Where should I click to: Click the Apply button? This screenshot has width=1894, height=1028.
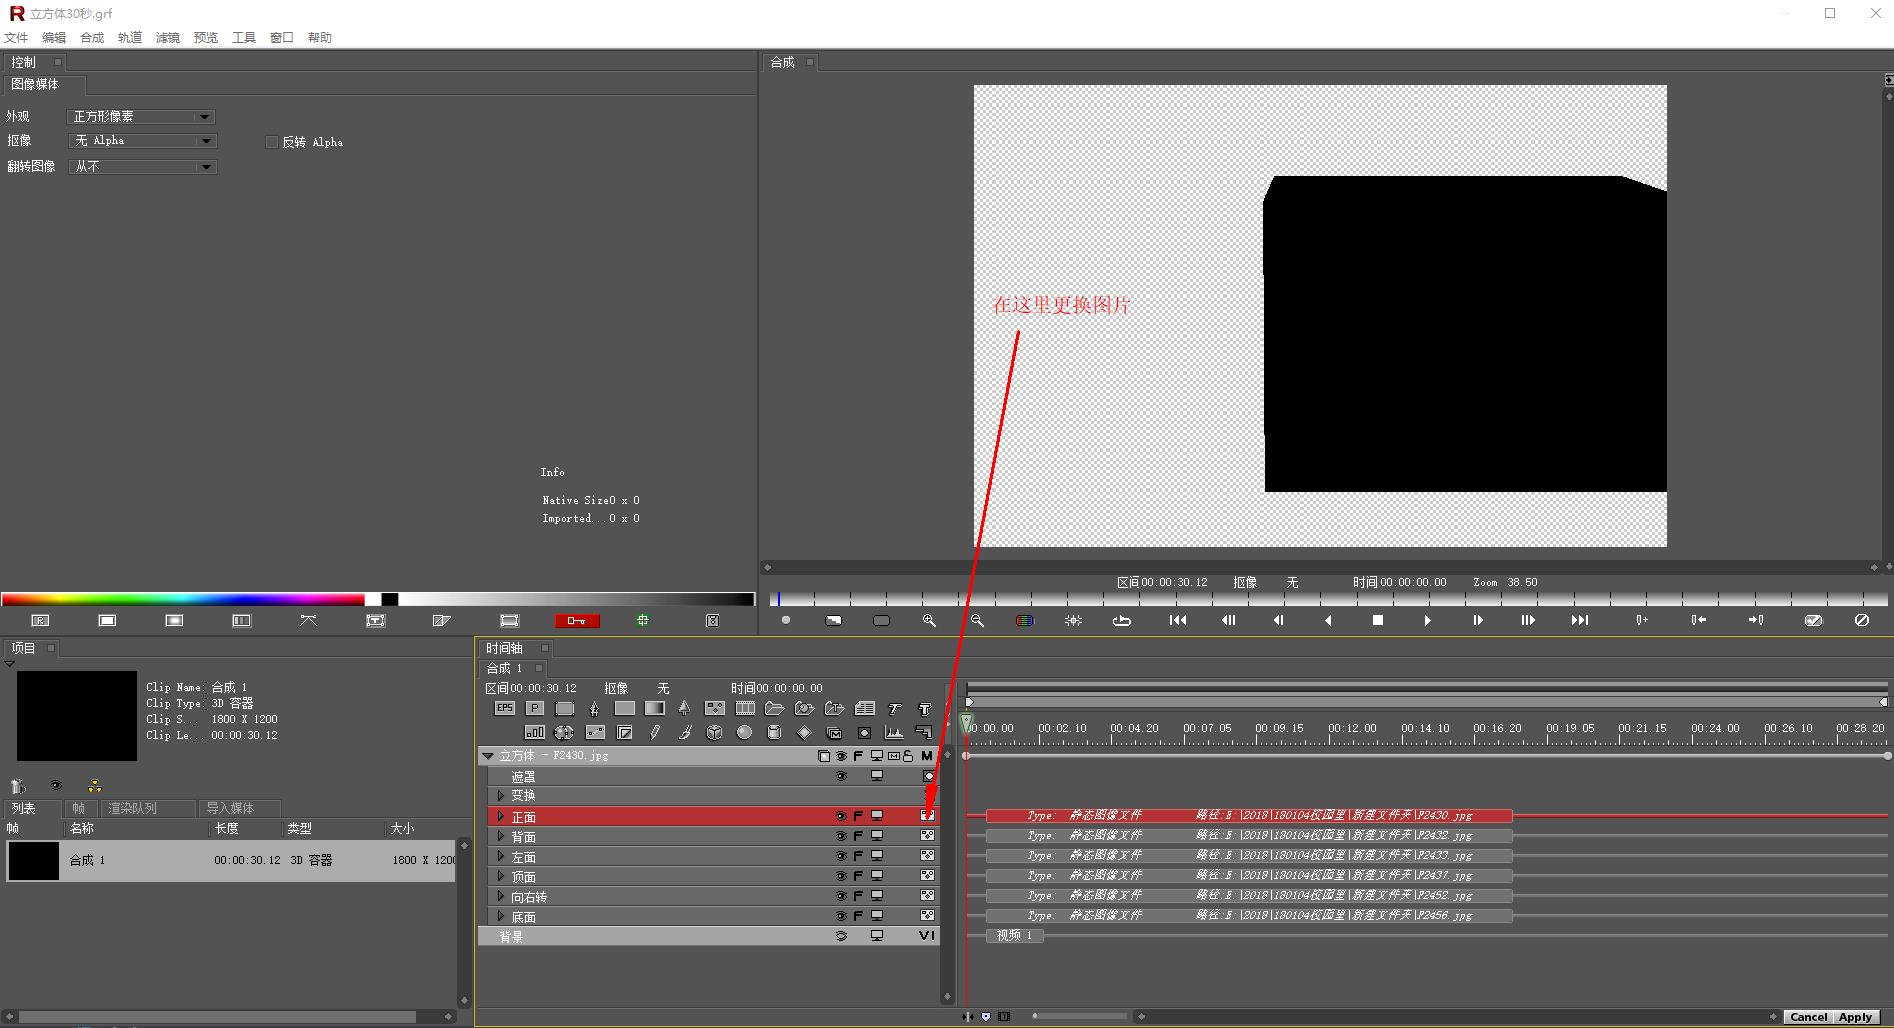1855,1017
